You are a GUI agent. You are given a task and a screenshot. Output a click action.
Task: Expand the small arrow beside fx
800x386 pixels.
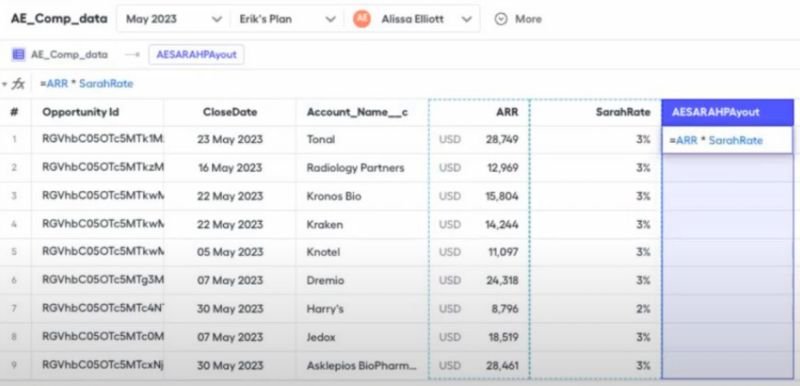click(5, 84)
